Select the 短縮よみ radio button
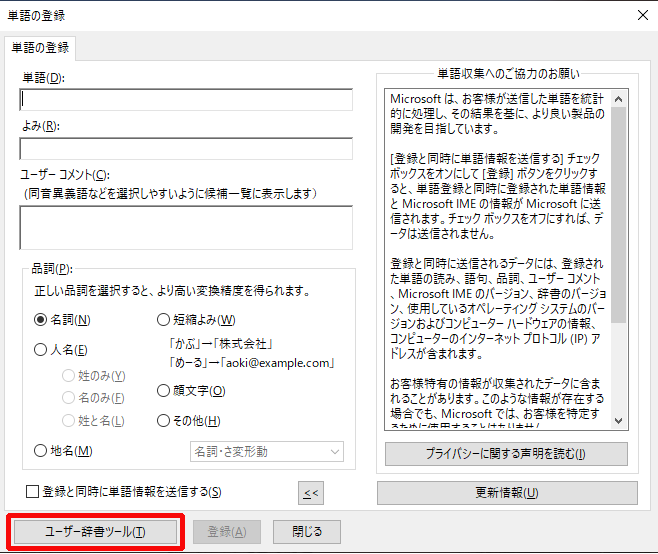The height and width of the screenshot is (554, 658). 164,320
